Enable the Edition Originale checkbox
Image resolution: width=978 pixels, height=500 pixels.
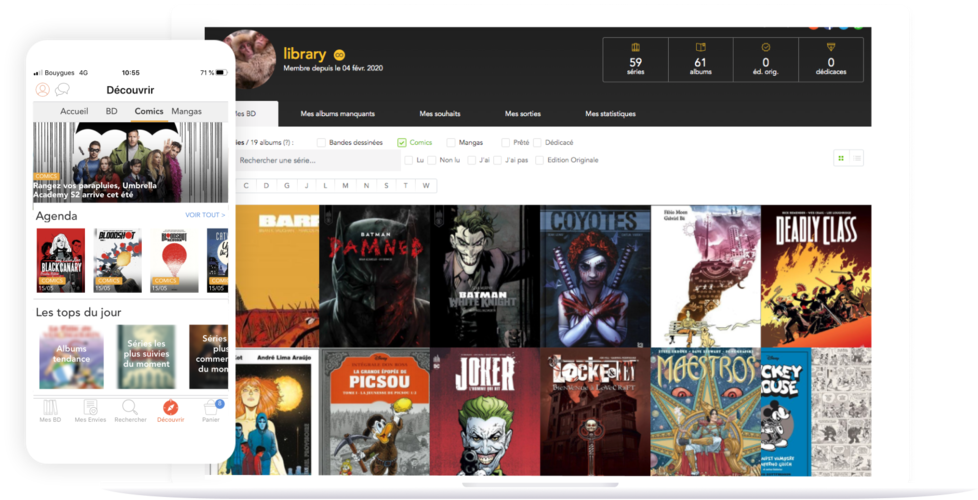pyautogui.click(x=540, y=160)
